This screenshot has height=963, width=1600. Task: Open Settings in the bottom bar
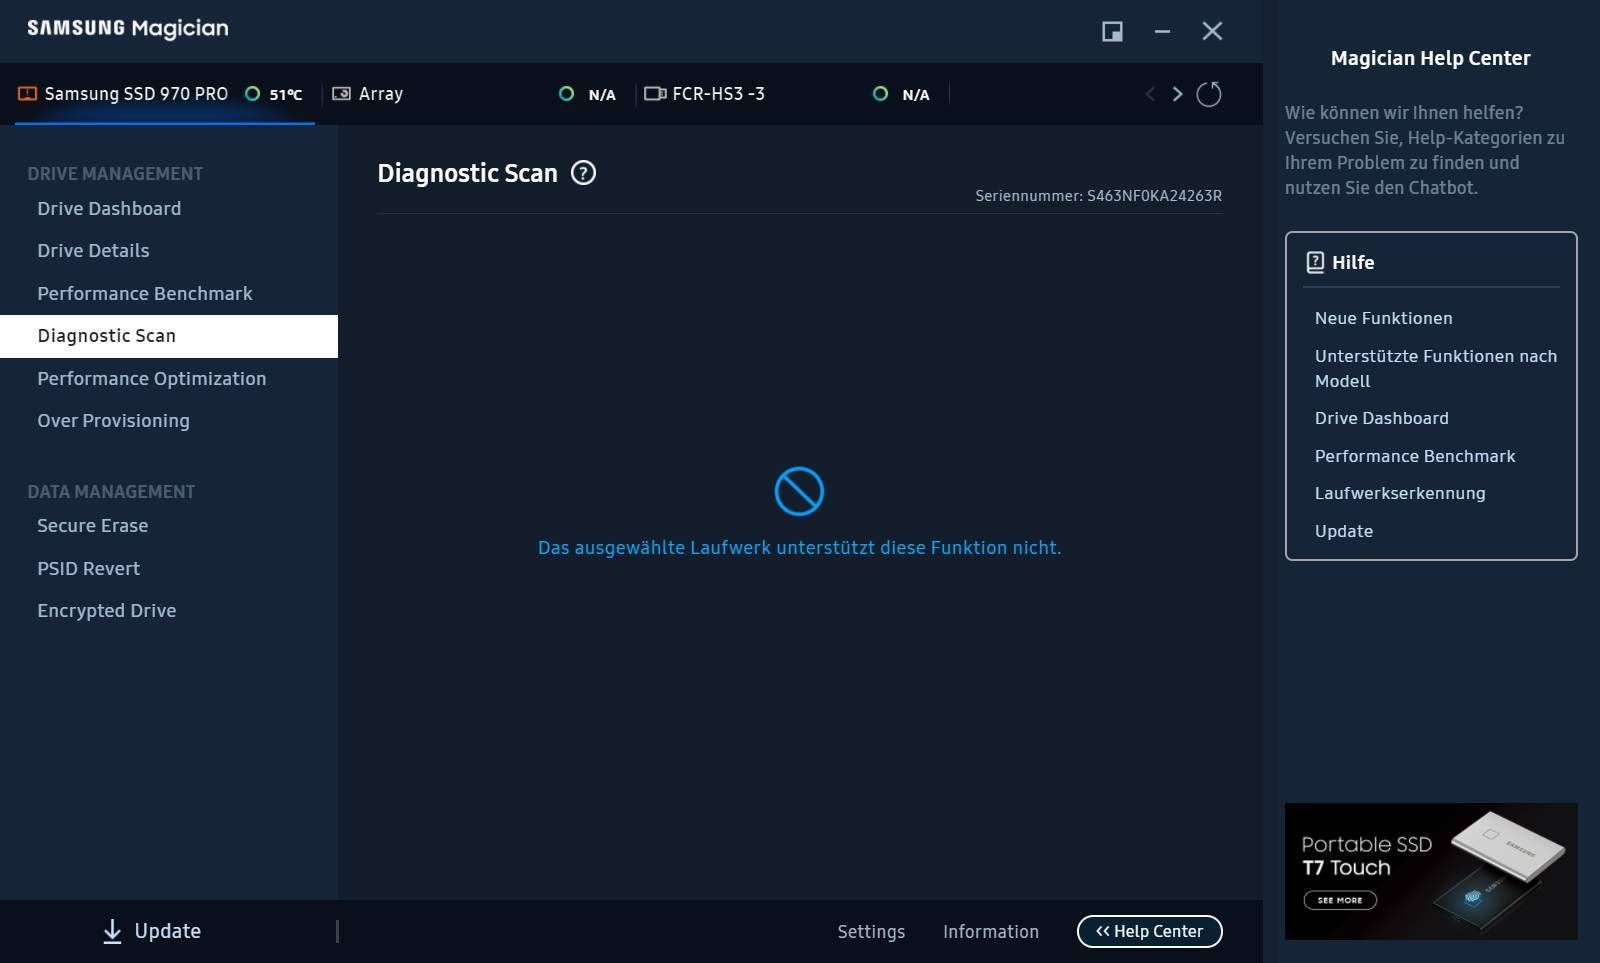tap(871, 932)
